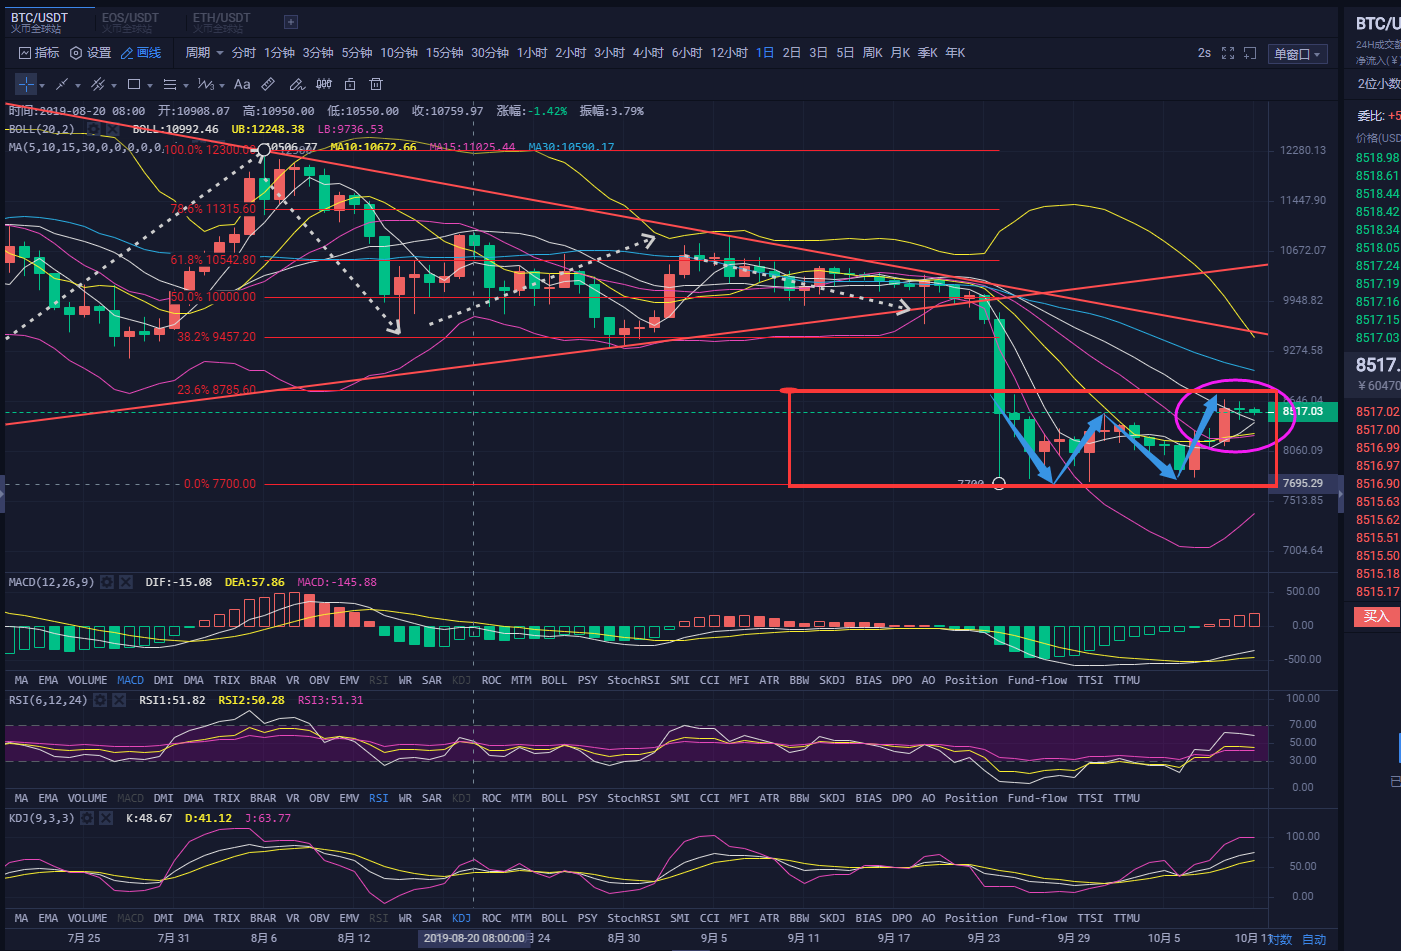Toggle the 画线 drawing toolbar

coord(141,53)
